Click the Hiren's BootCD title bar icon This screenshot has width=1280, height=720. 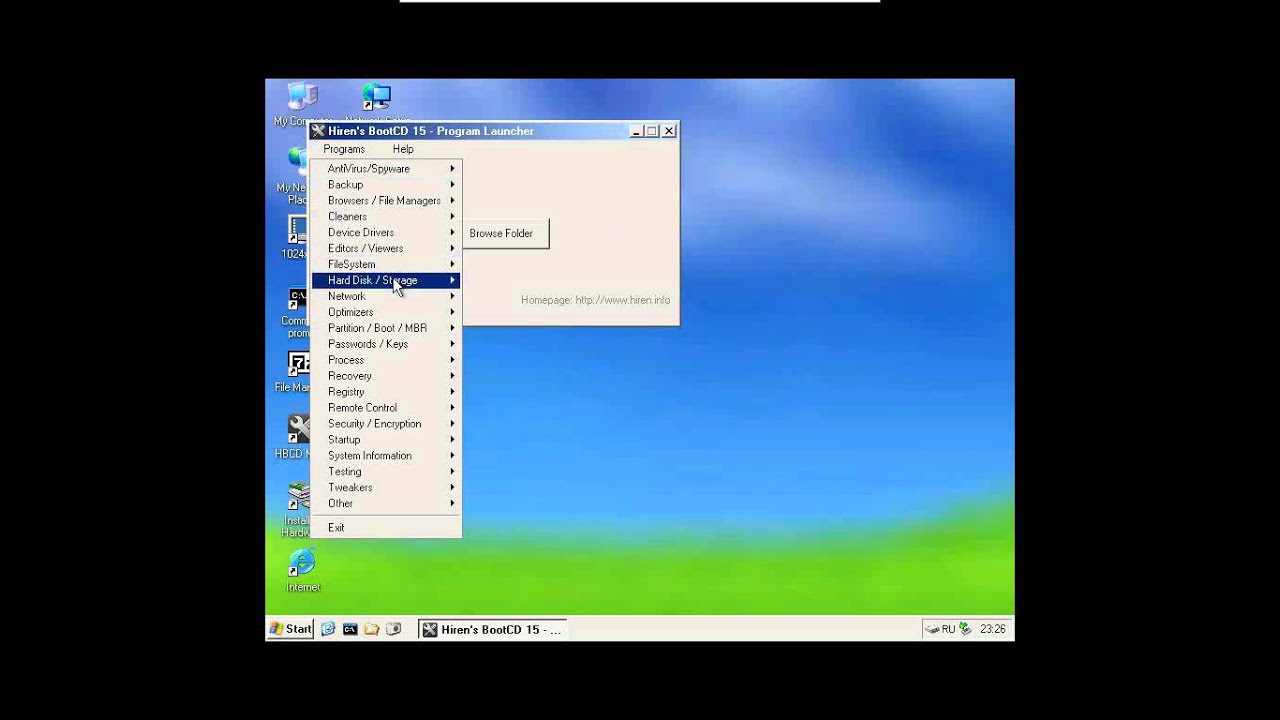[x=318, y=131]
